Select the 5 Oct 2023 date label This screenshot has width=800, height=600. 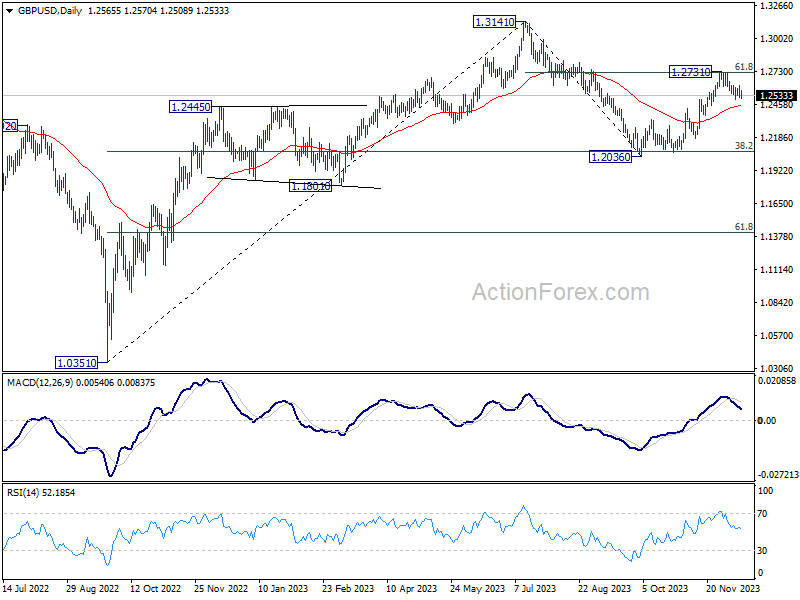[x=665, y=589]
